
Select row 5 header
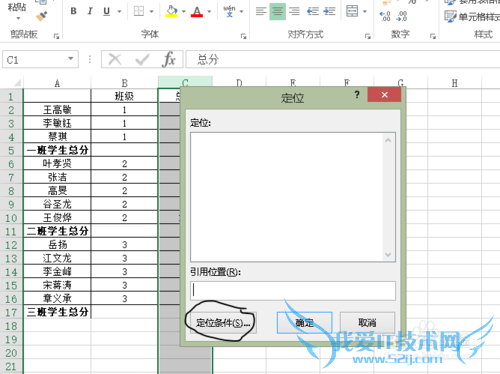tap(11, 150)
